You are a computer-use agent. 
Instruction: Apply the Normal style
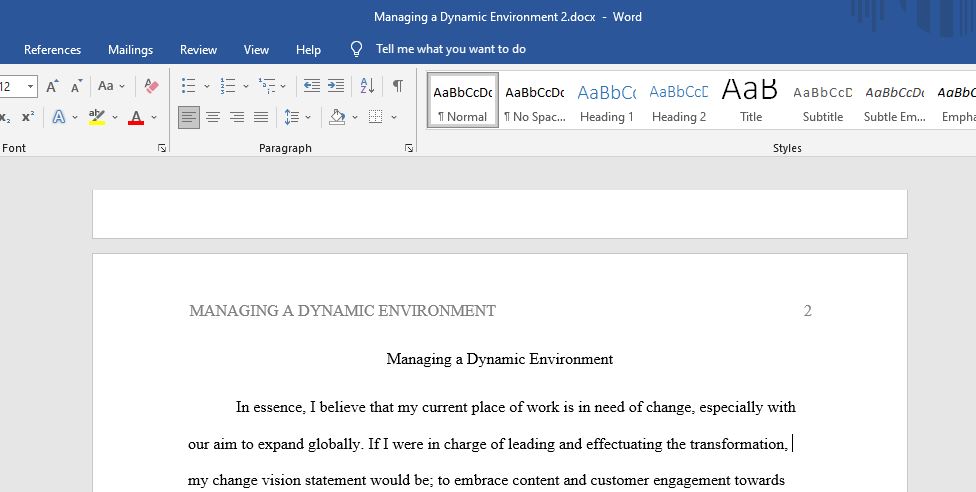point(462,101)
